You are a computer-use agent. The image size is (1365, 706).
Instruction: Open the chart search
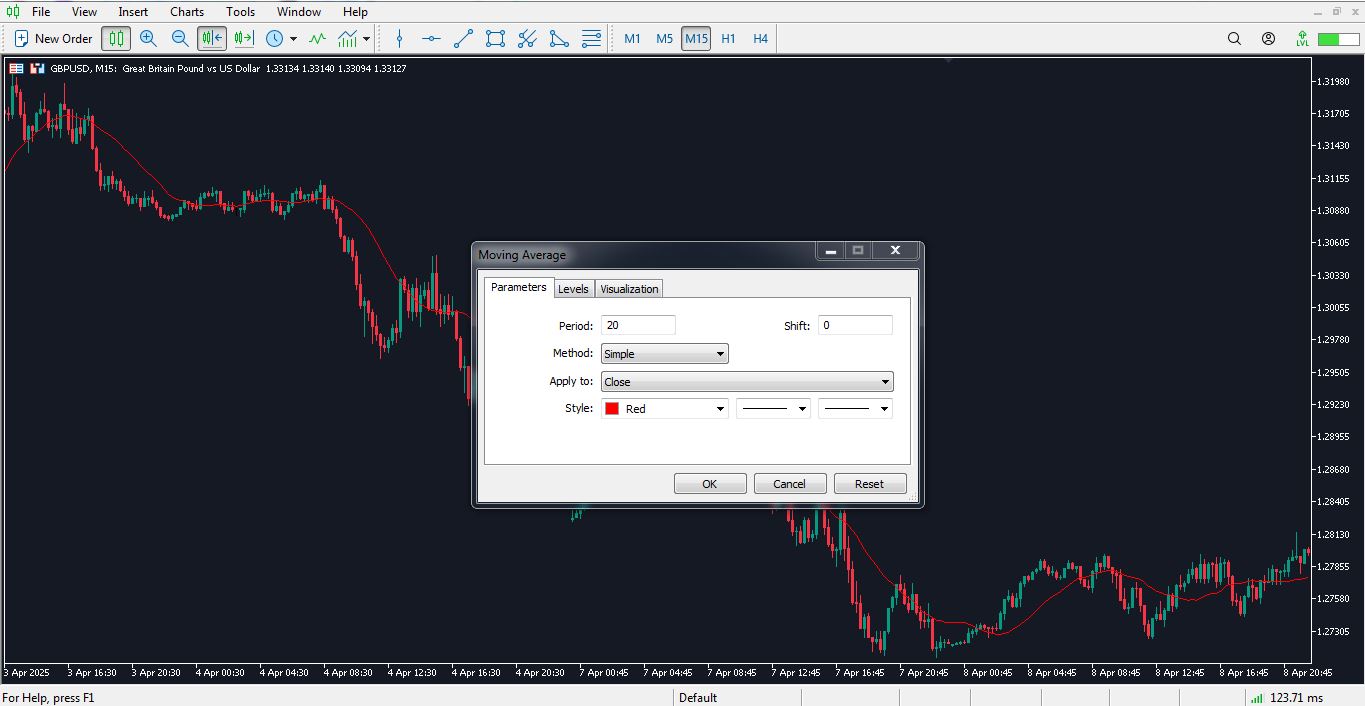tap(1234, 38)
